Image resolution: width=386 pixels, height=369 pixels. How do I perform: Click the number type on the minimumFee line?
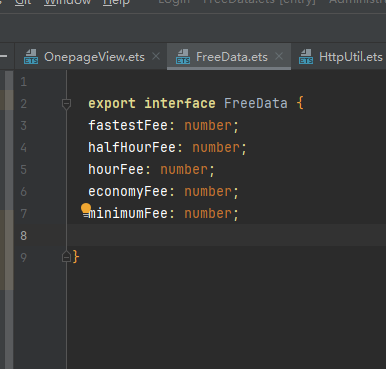208,214
